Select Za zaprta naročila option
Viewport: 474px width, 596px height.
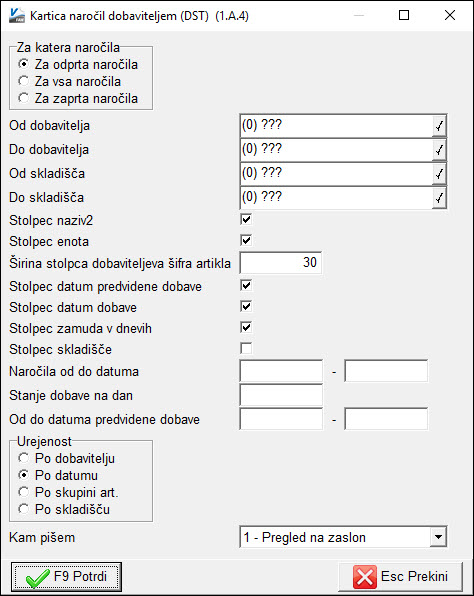point(24,98)
